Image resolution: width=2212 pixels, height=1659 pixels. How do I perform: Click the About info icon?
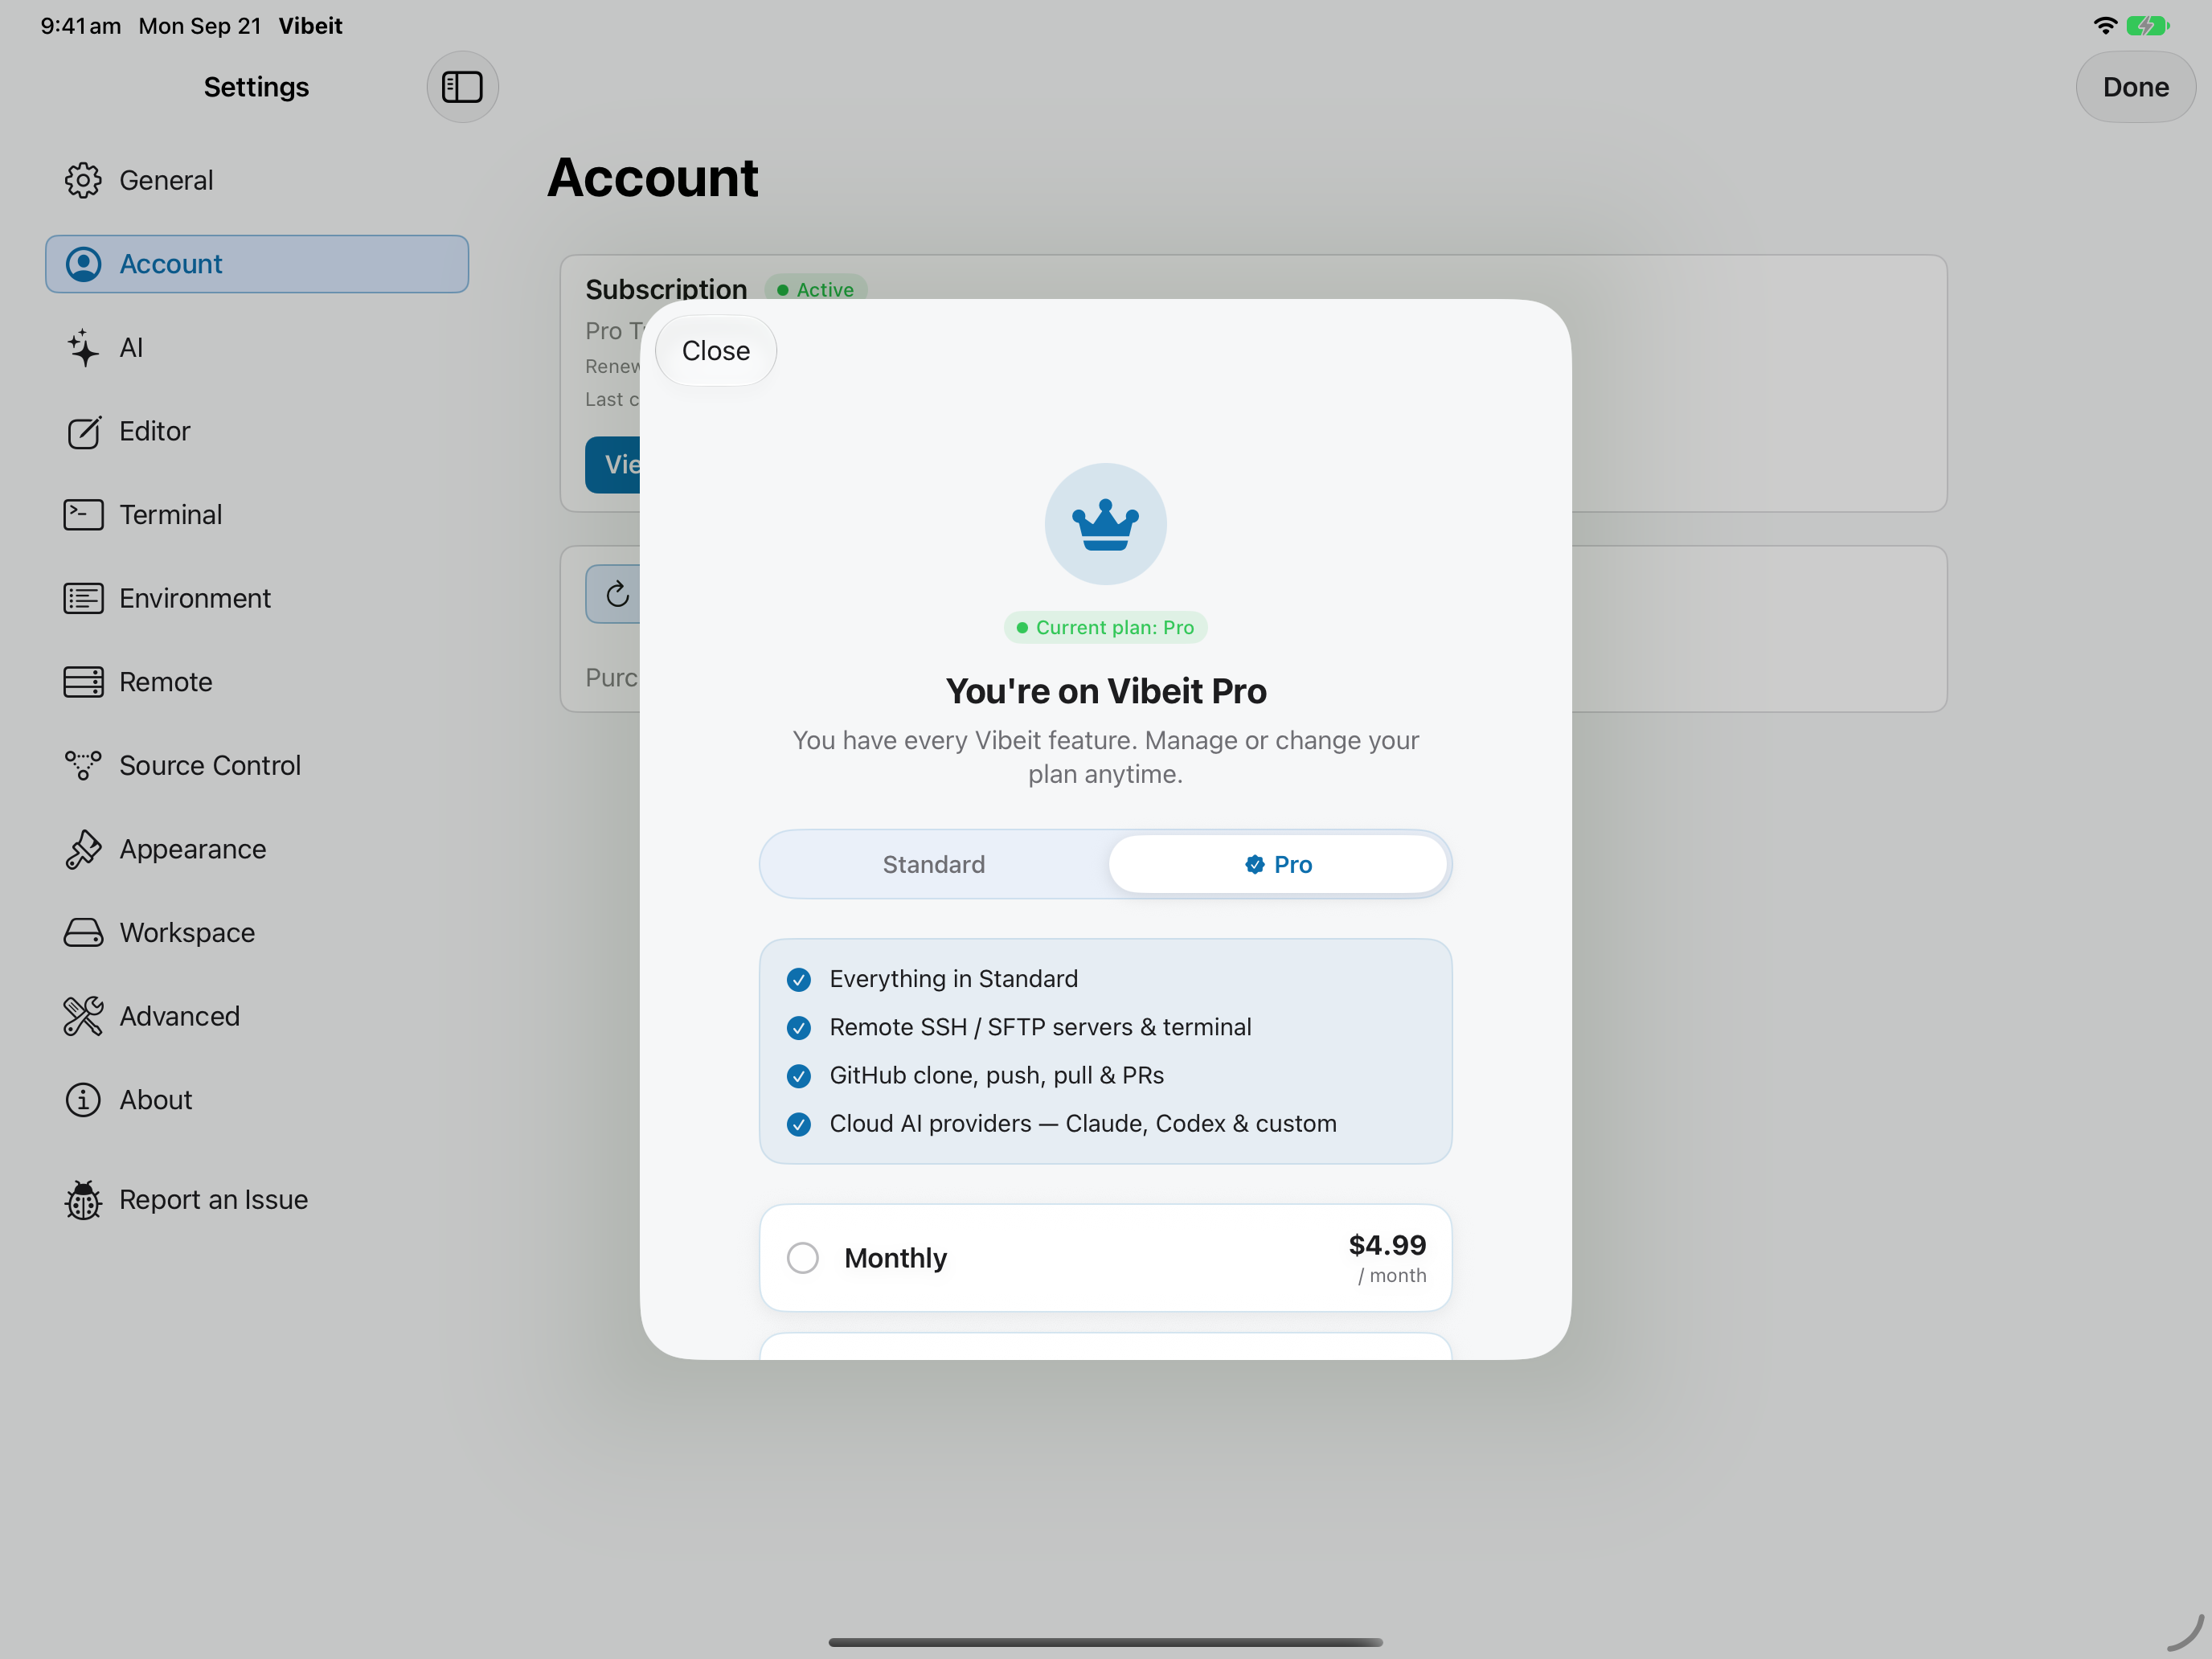click(83, 1100)
